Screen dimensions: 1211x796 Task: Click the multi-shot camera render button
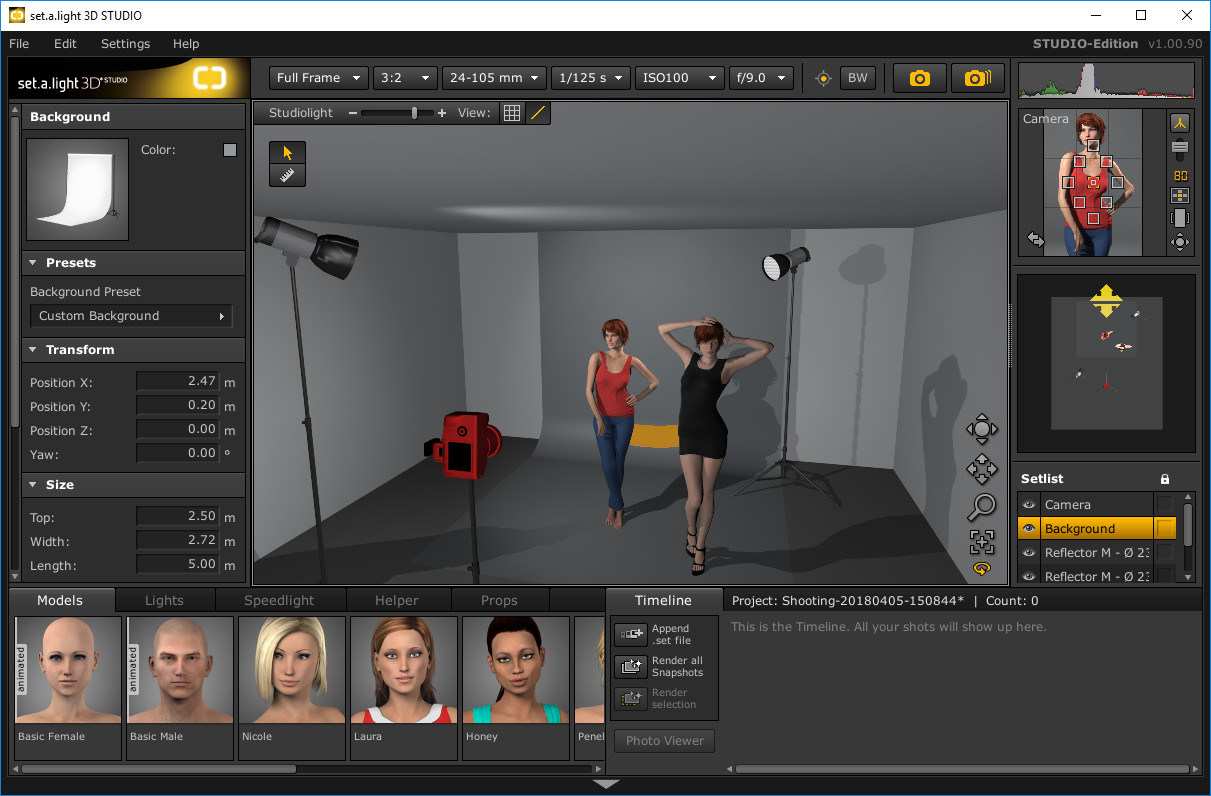click(977, 78)
